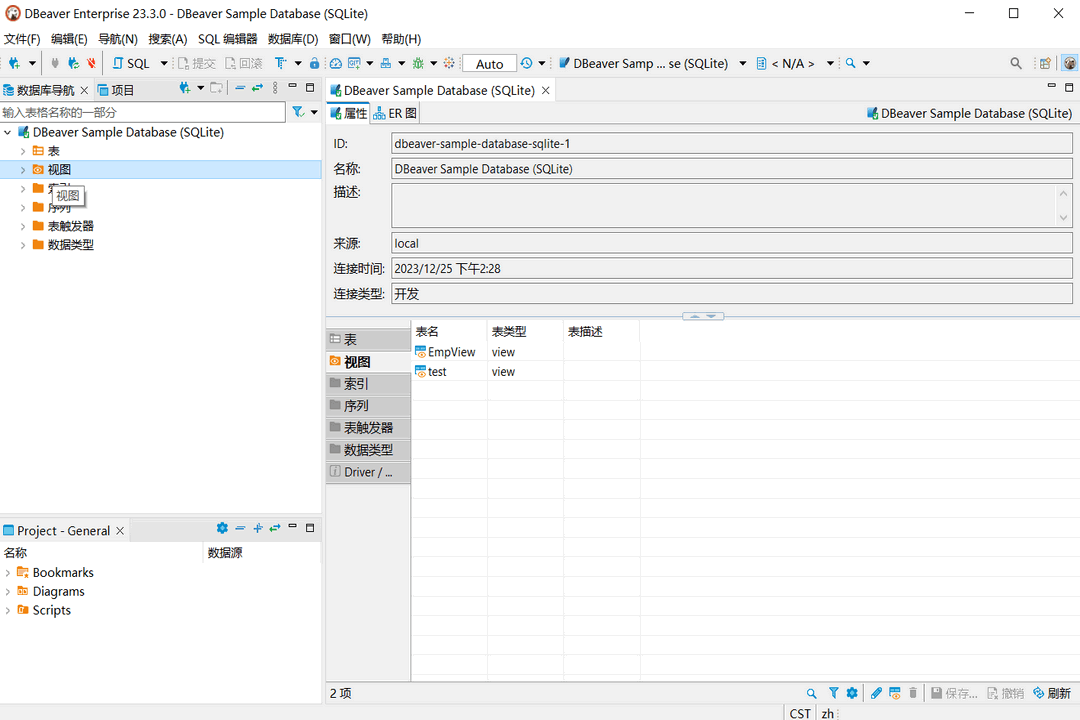Click the green bug debug icon

(418, 63)
